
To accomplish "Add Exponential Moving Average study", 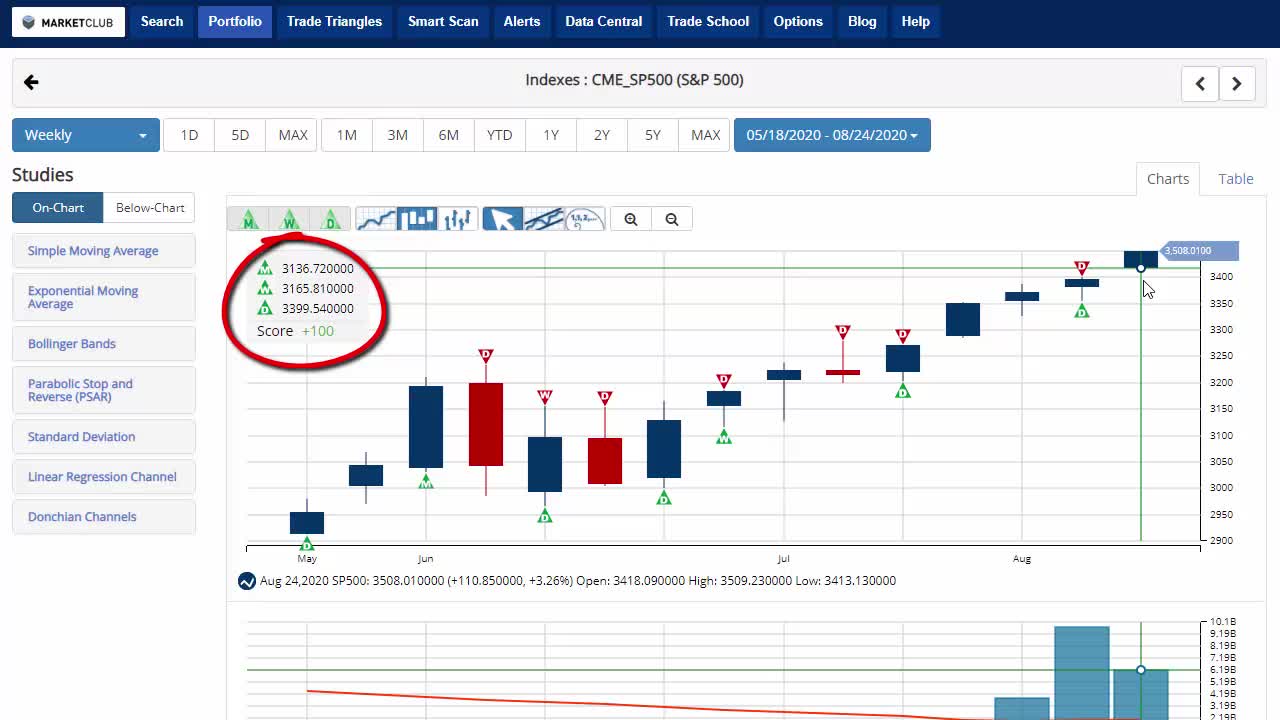I will pyautogui.click(x=104, y=297).
